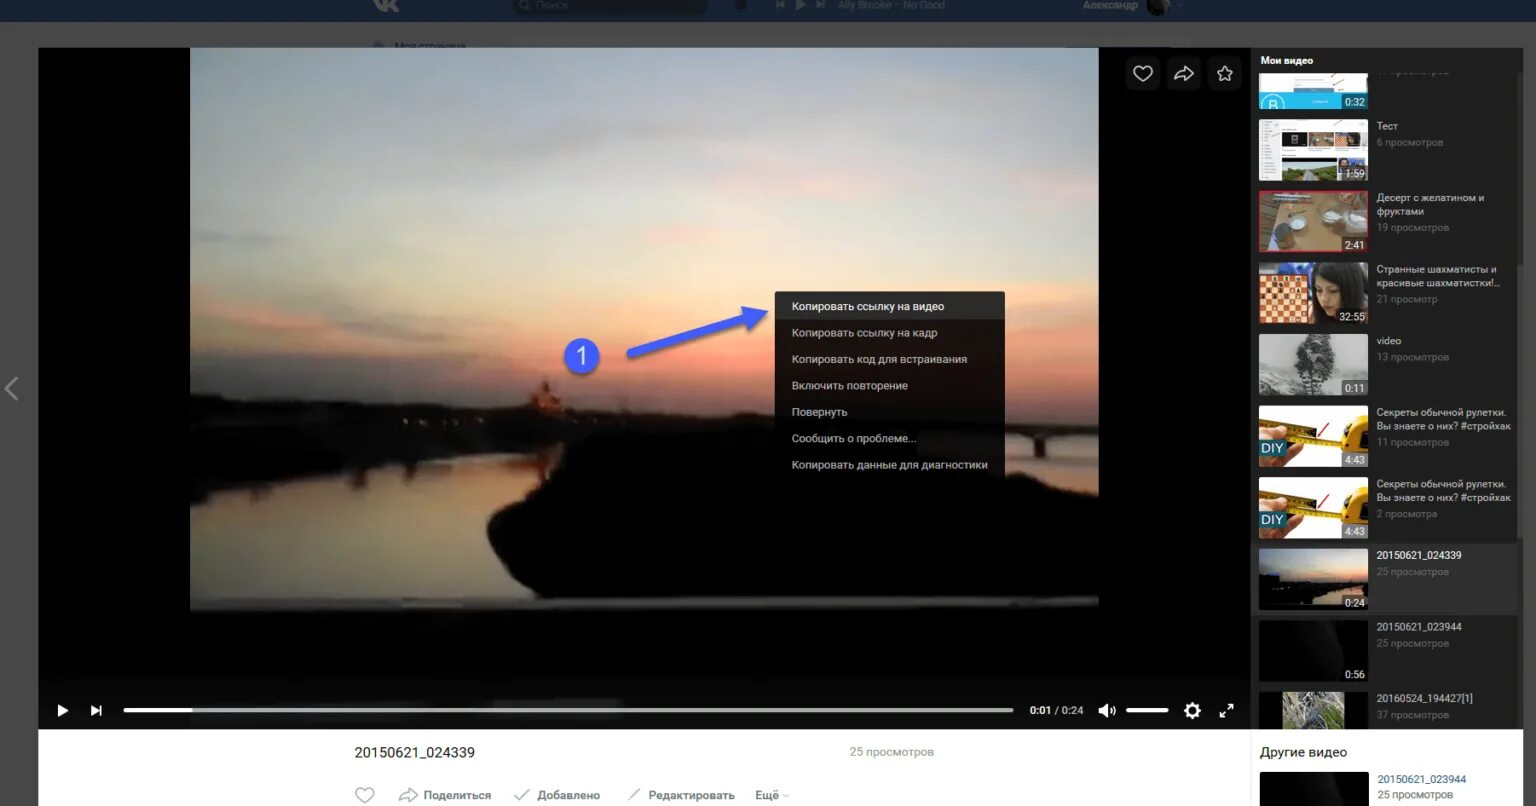Click the Тест video title
The height and width of the screenshot is (806, 1536).
[x=1387, y=126]
